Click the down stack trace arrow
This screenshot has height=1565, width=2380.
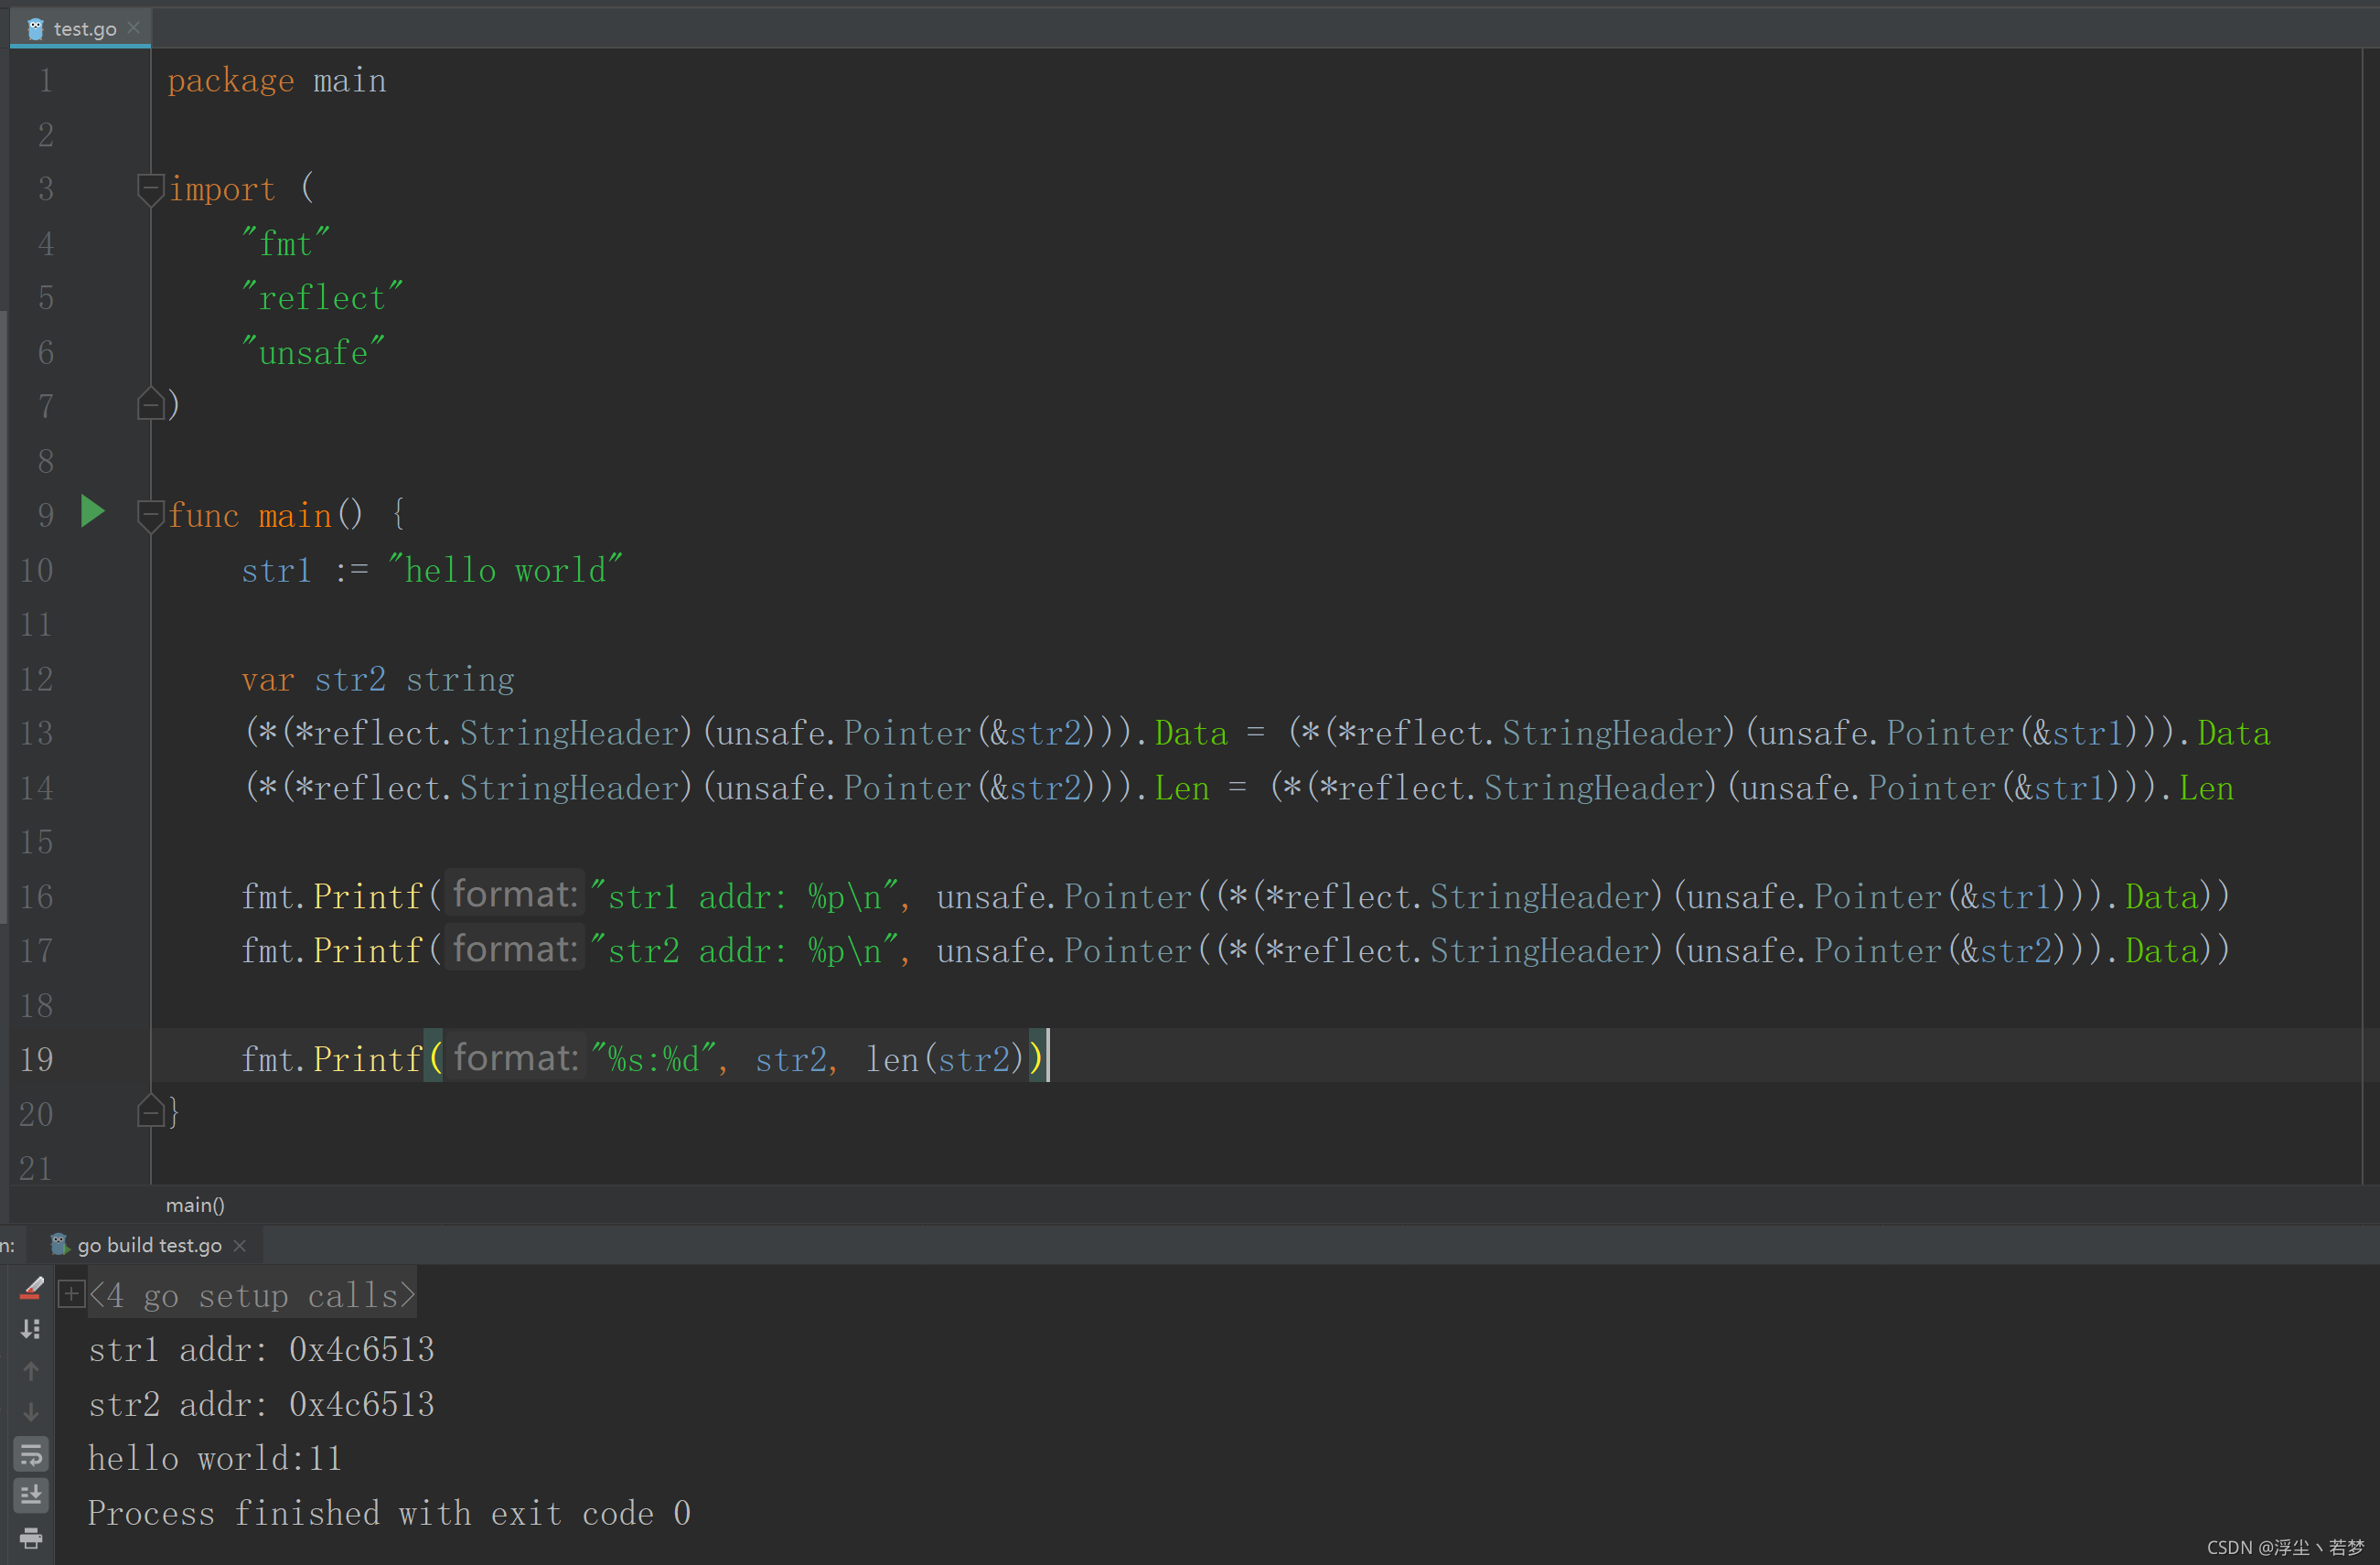[31, 1412]
